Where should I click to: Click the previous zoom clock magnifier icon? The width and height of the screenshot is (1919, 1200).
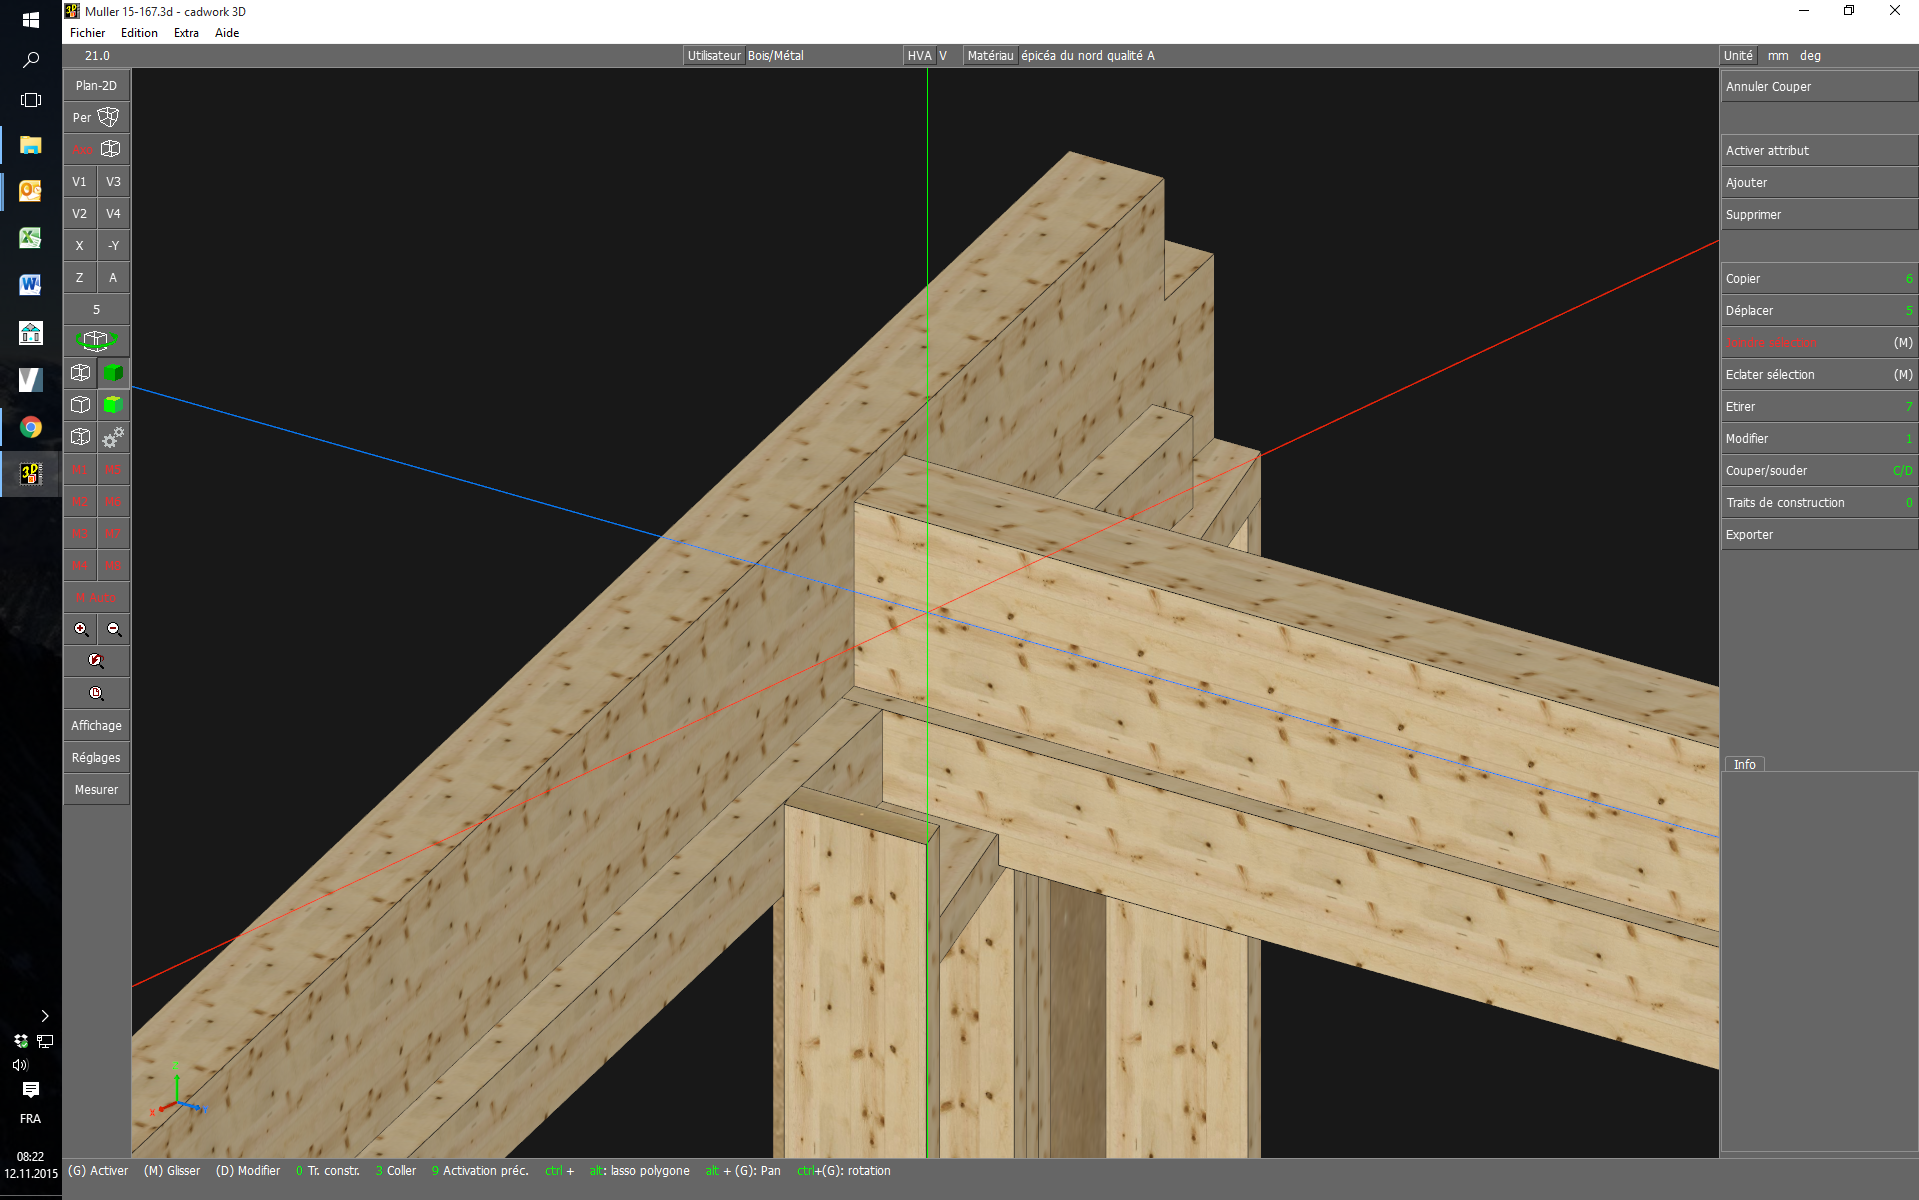click(x=96, y=693)
